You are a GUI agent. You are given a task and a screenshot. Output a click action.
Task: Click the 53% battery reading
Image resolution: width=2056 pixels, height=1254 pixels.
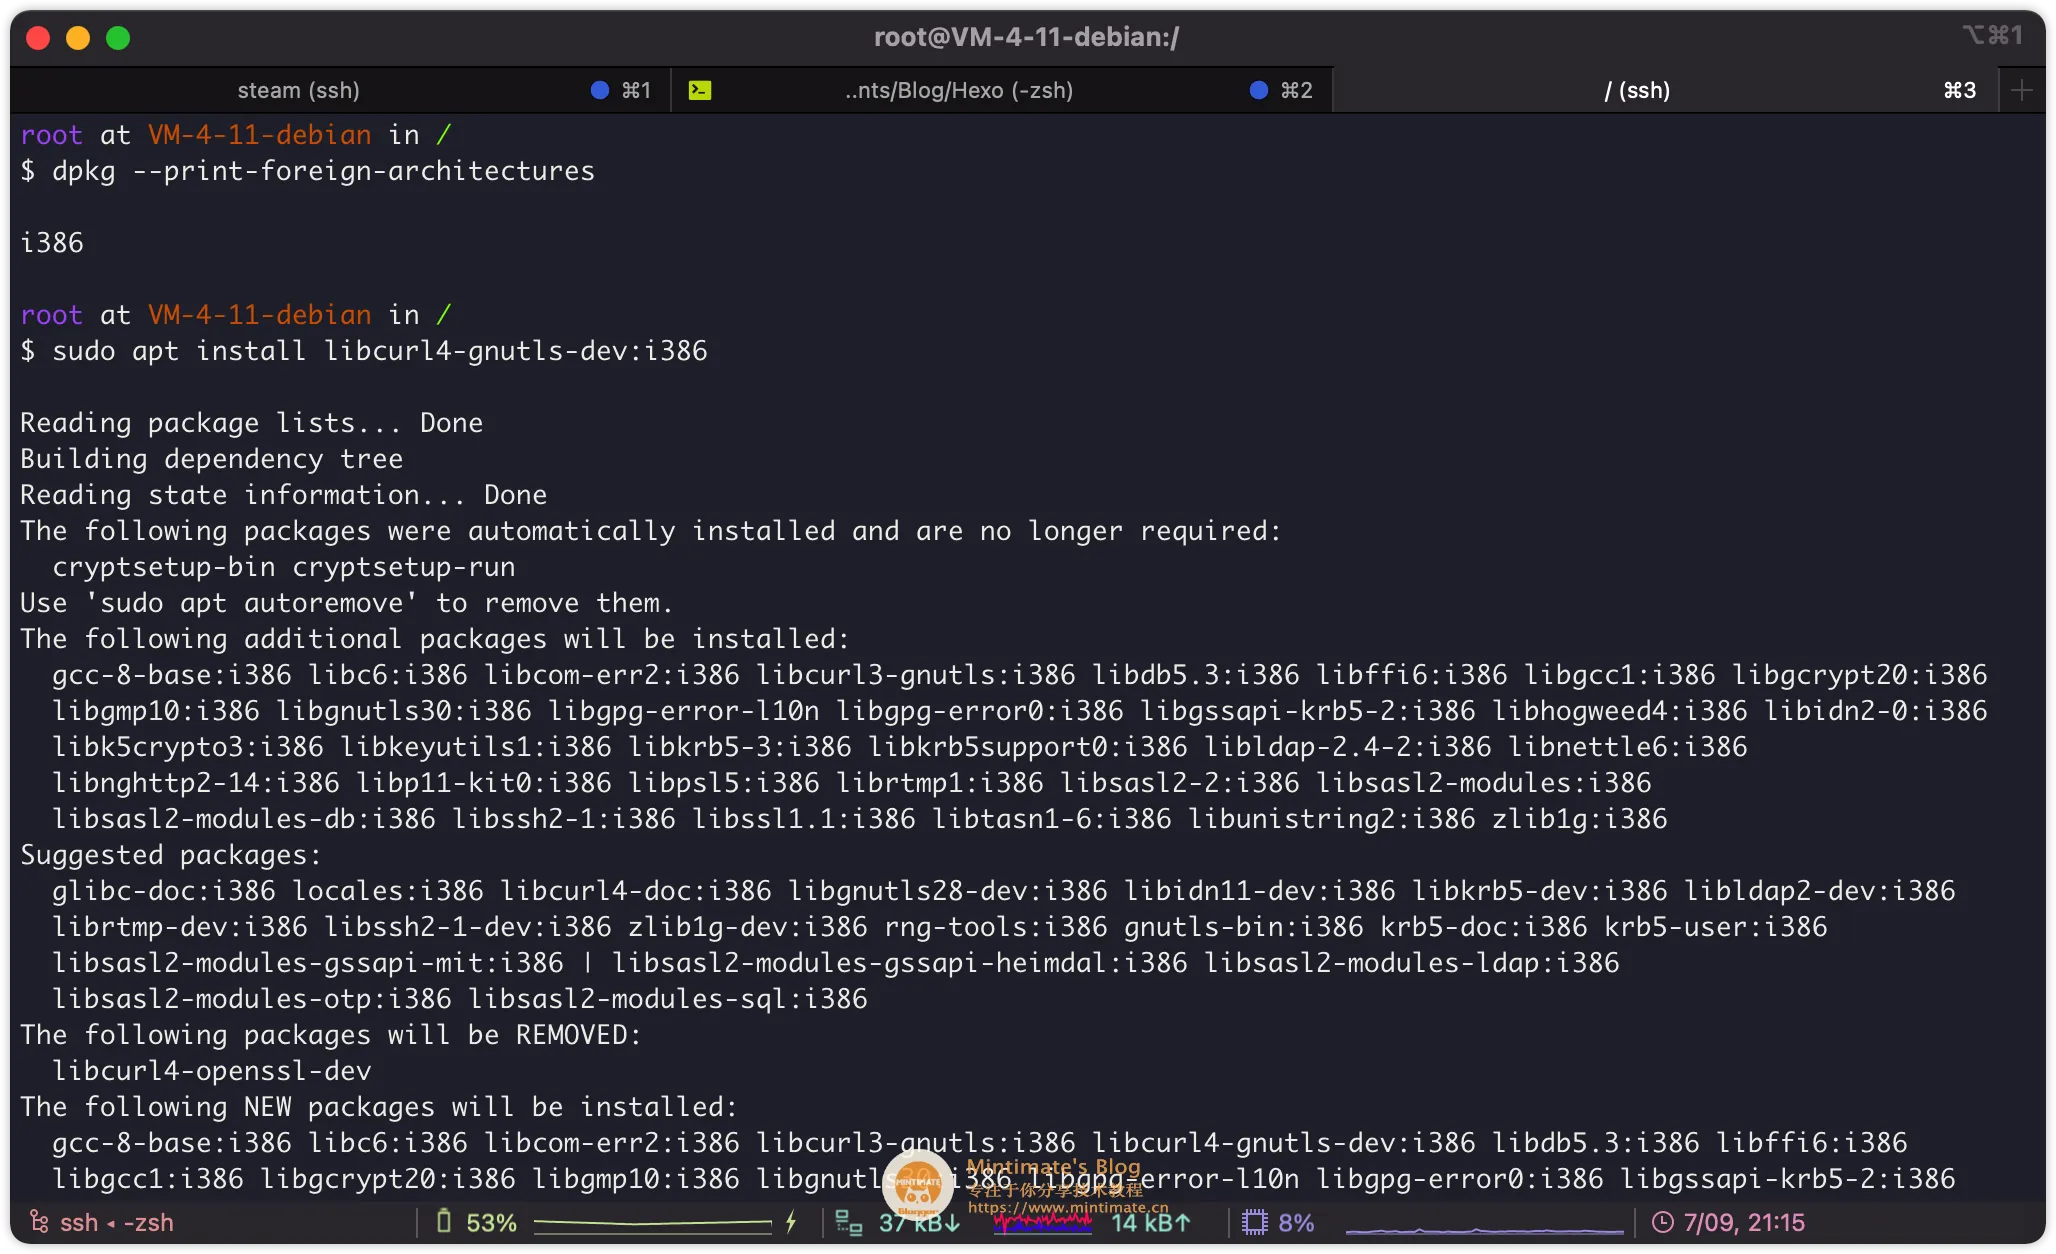(491, 1222)
